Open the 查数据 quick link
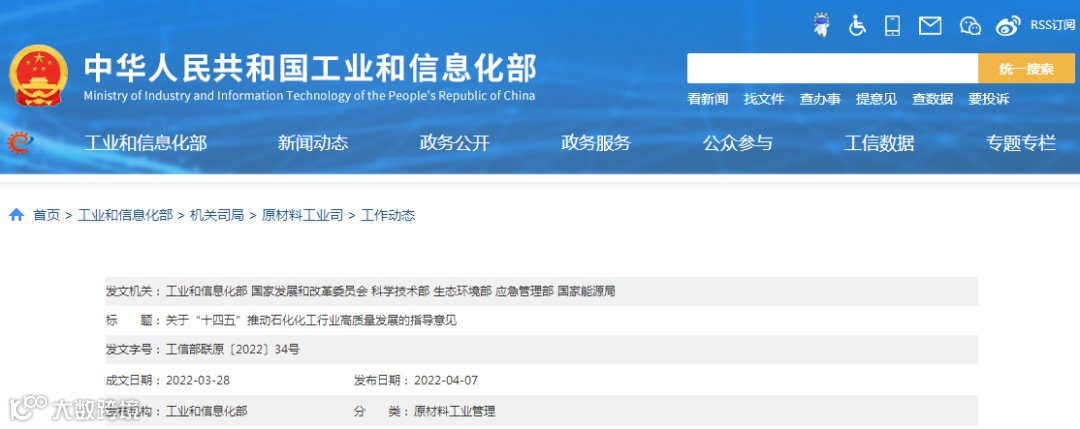Image resolution: width=1080 pixels, height=429 pixels. point(933,99)
